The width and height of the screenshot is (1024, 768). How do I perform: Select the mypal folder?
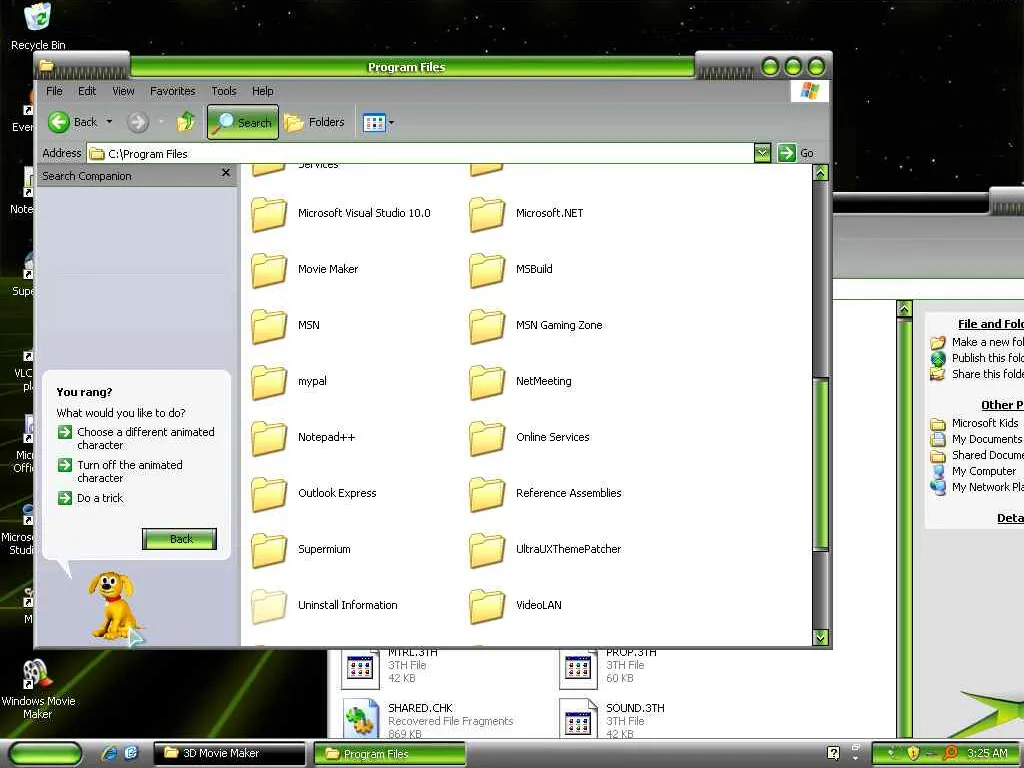click(289, 382)
